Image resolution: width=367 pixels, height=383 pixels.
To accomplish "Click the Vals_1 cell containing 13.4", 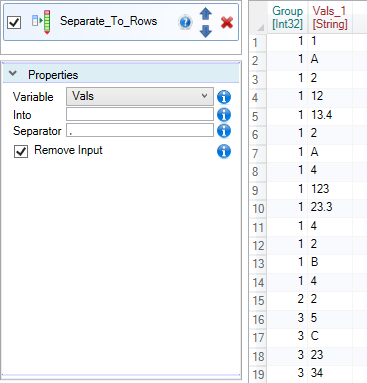I will pyautogui.click(x=330, y=115).
